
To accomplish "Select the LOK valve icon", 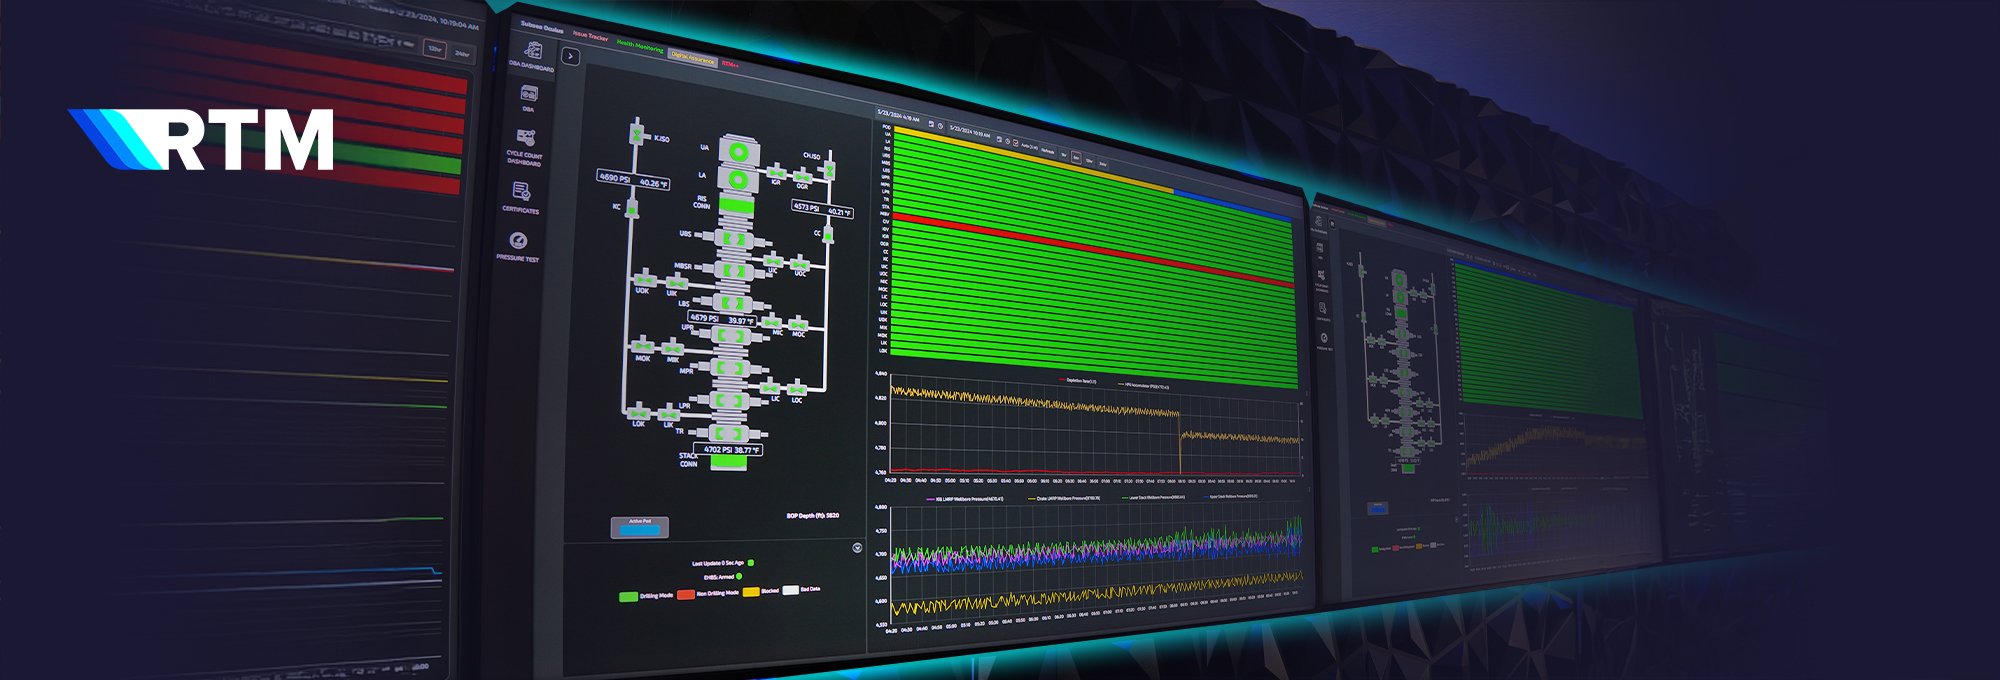I will pos(639,412).
